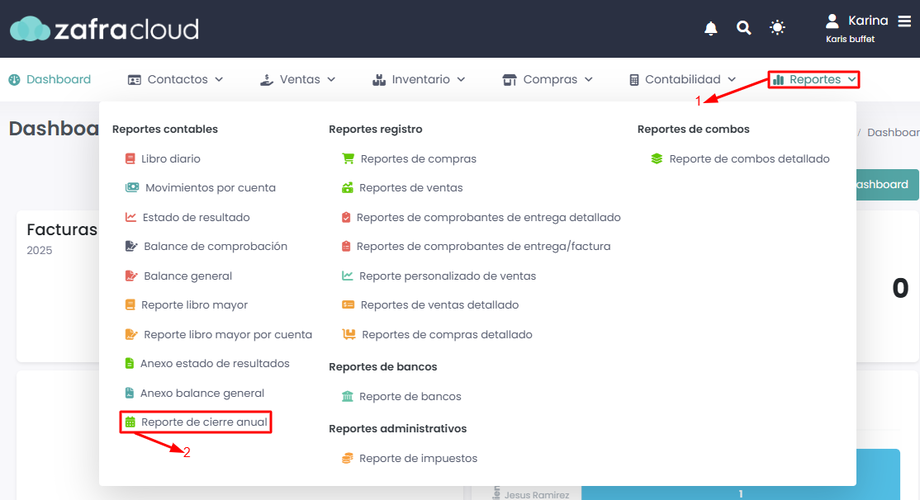The height and width of the screenshot is (500, 920).
Task: Click Anexo estado de resultados file icon
Action: click(130, 364)
